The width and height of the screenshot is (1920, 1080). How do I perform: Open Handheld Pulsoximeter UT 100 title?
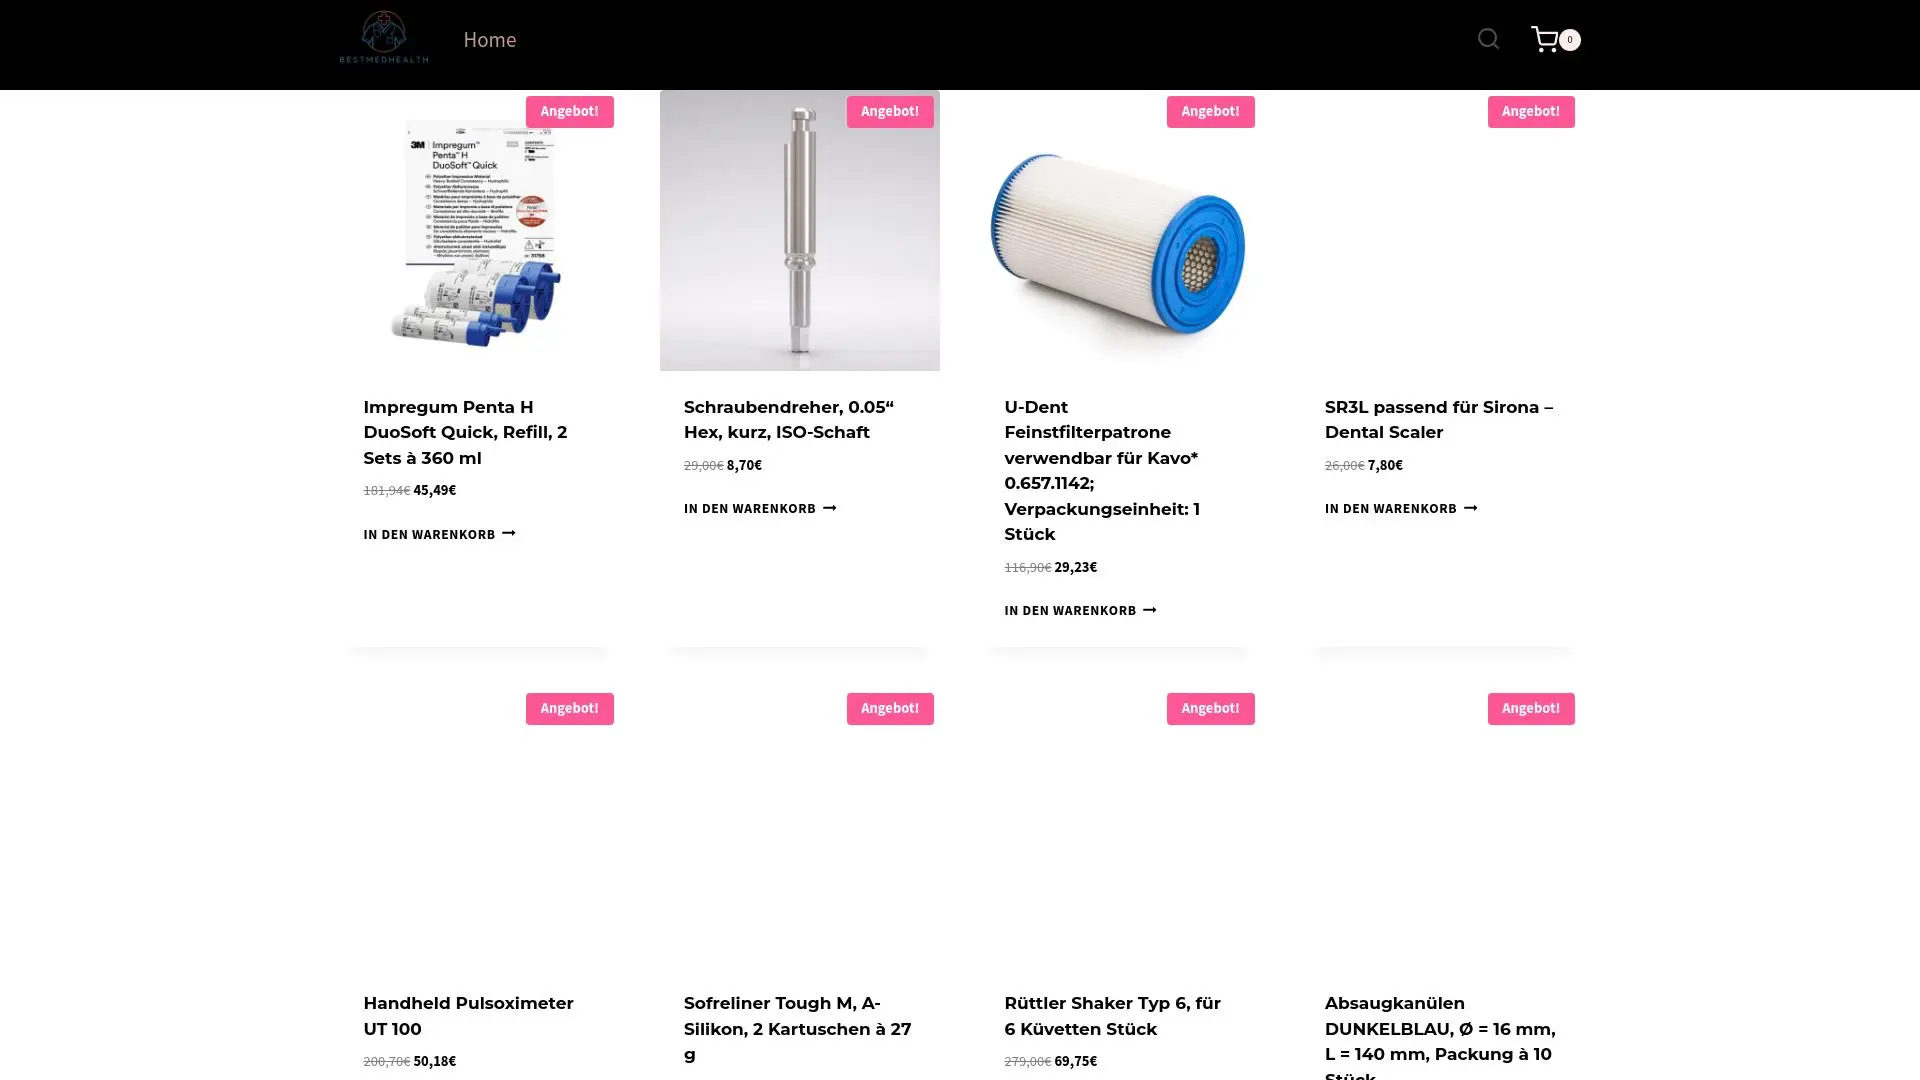[468, 1015]
